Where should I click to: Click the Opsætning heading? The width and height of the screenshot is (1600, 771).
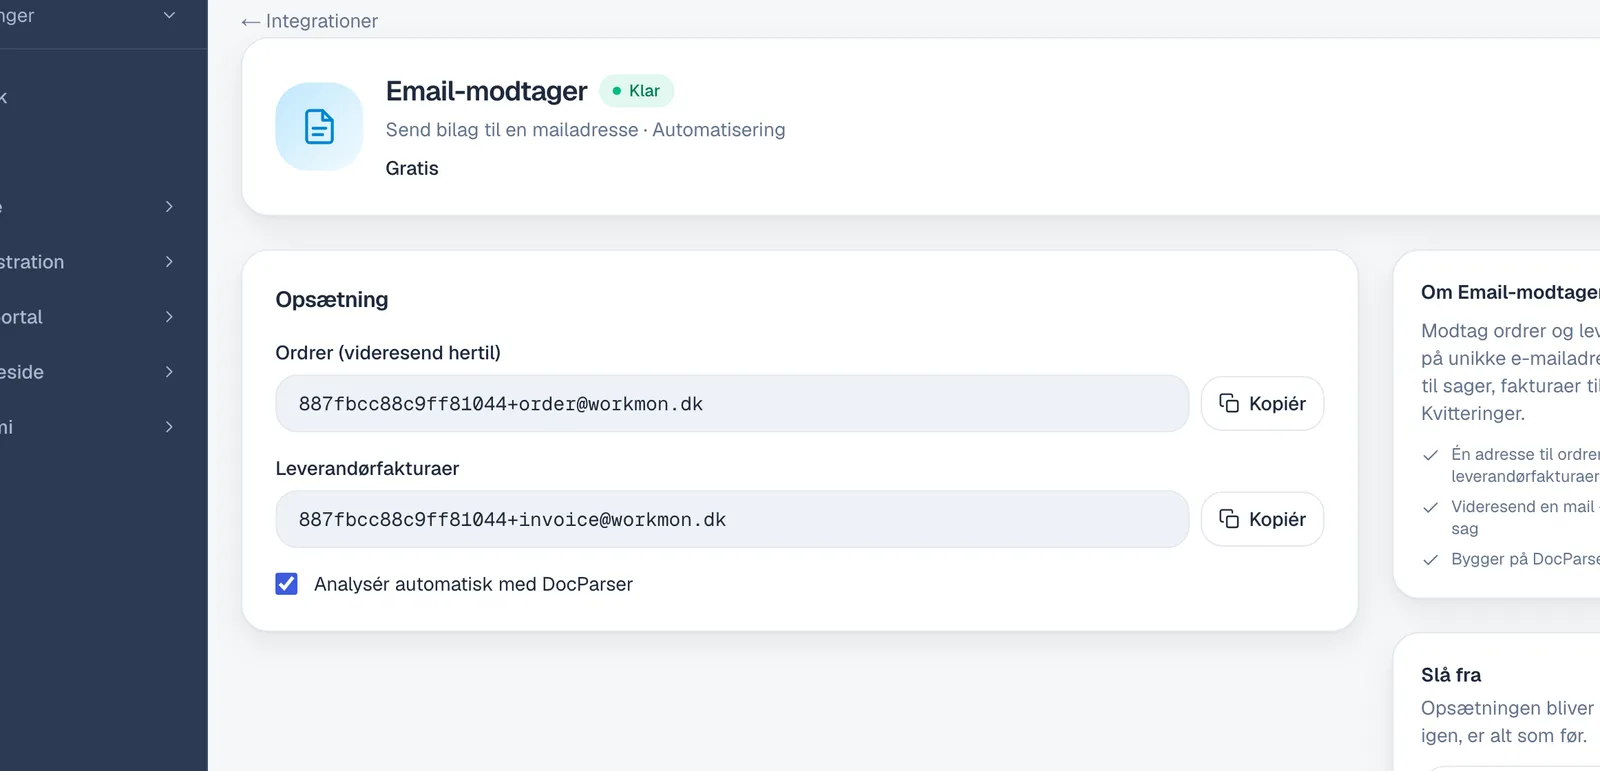[x=332, y=300]
